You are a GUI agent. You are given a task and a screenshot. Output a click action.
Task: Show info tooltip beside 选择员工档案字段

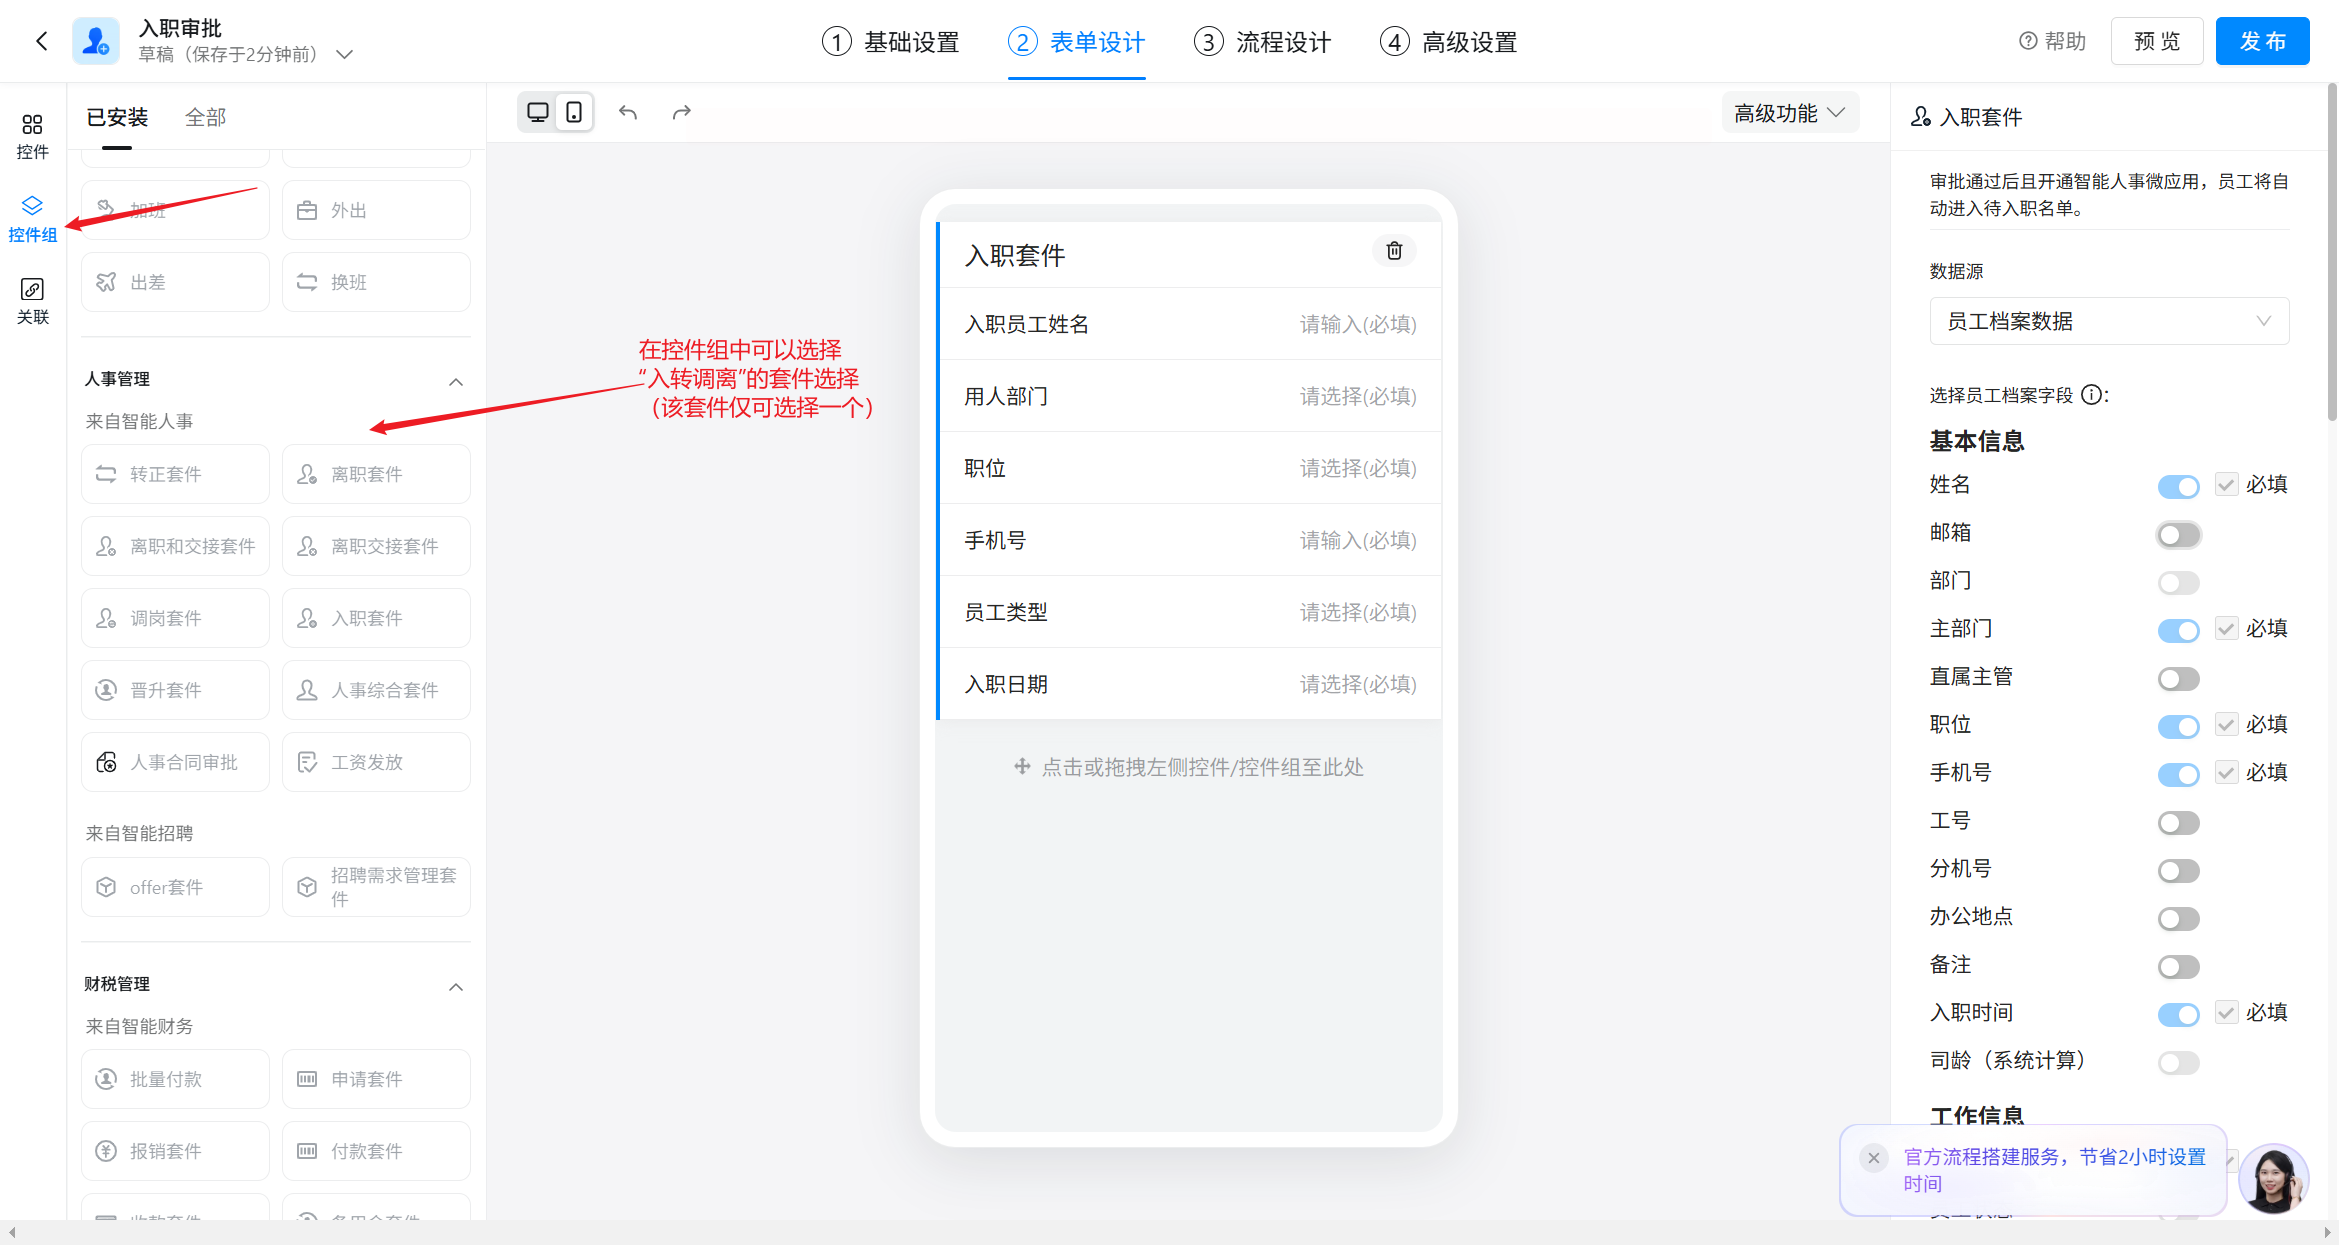click(x=2091, y=395)
